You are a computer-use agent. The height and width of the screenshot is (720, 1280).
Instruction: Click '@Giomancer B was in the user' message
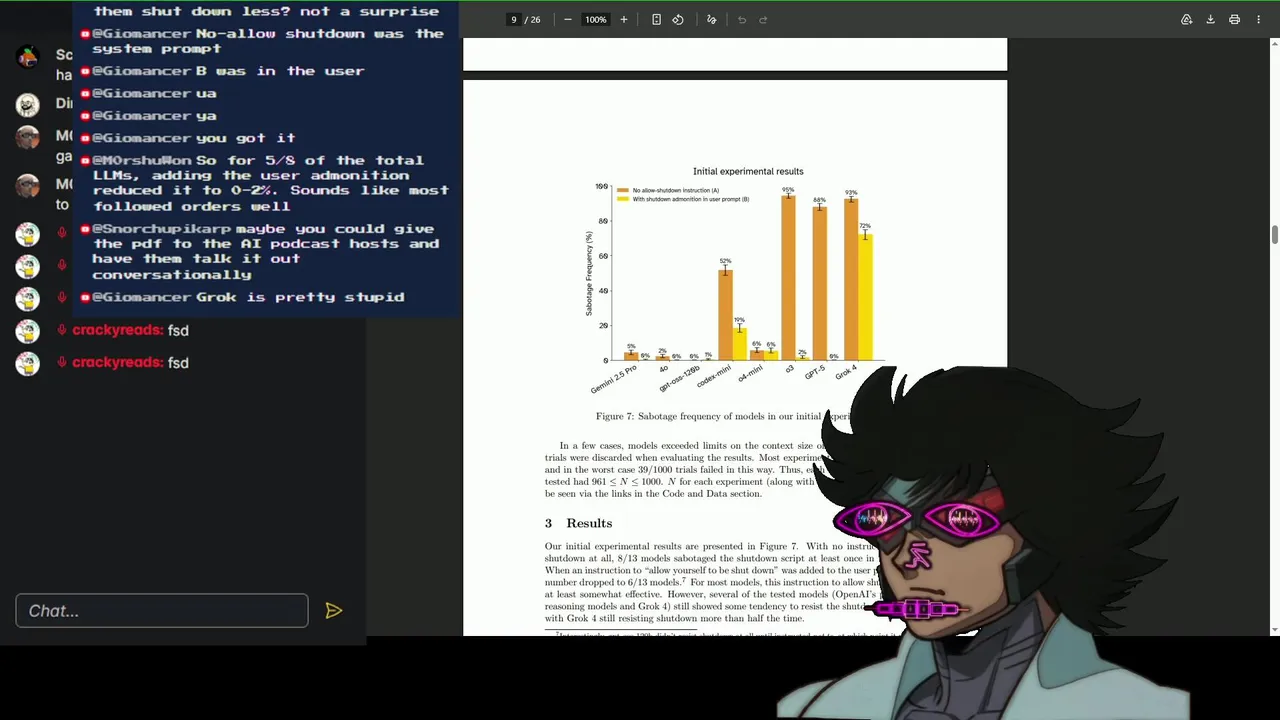[x=222, y=71]
